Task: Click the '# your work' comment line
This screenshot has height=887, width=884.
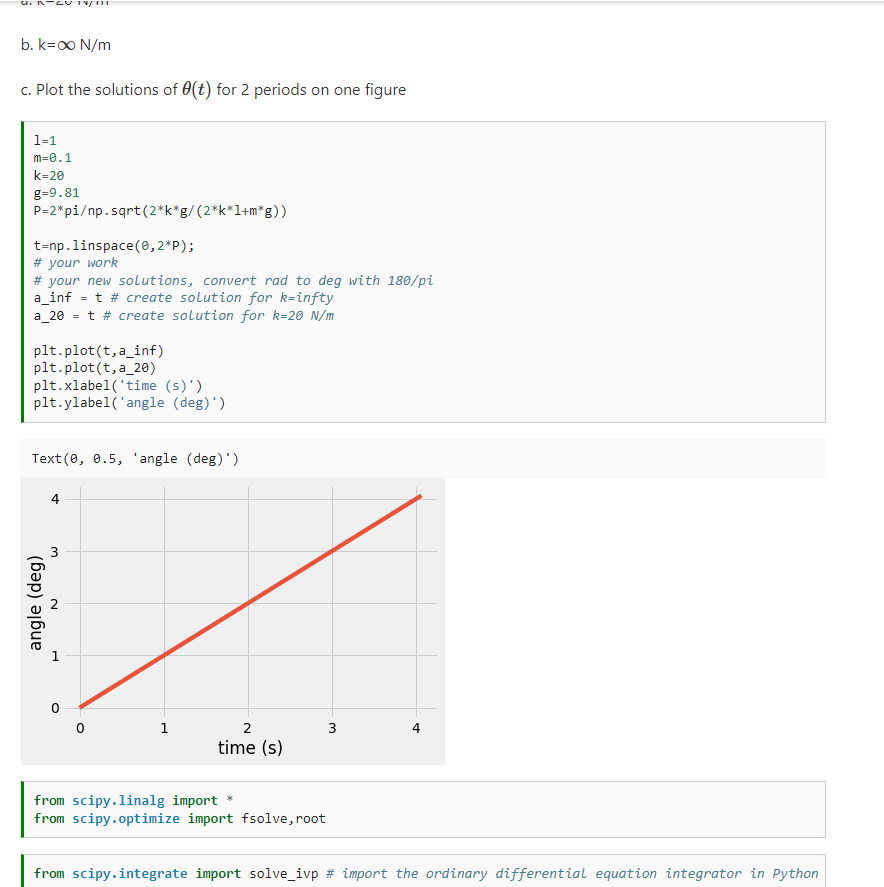Action: click(75, 263)
